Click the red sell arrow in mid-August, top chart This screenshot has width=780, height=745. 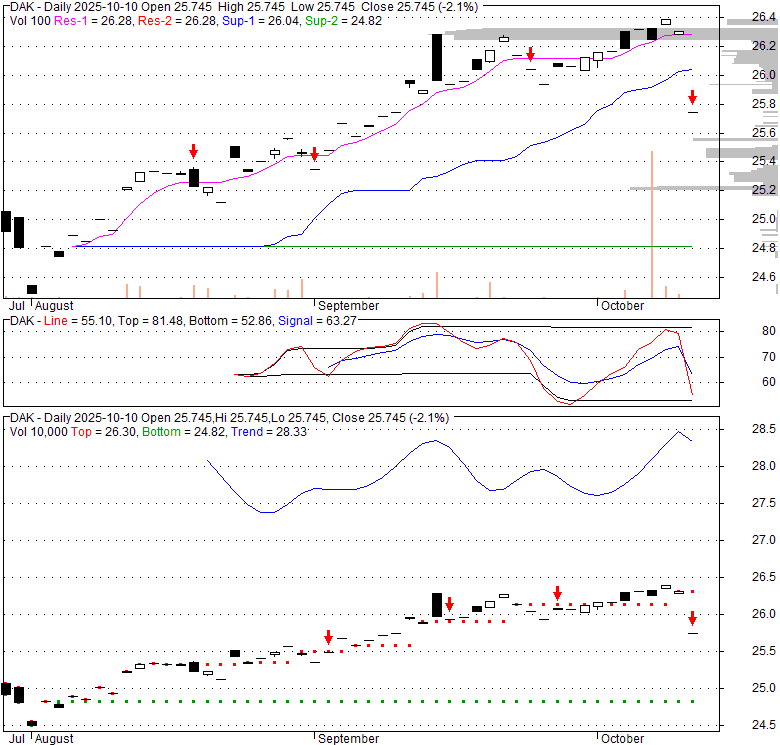(194, 151)
